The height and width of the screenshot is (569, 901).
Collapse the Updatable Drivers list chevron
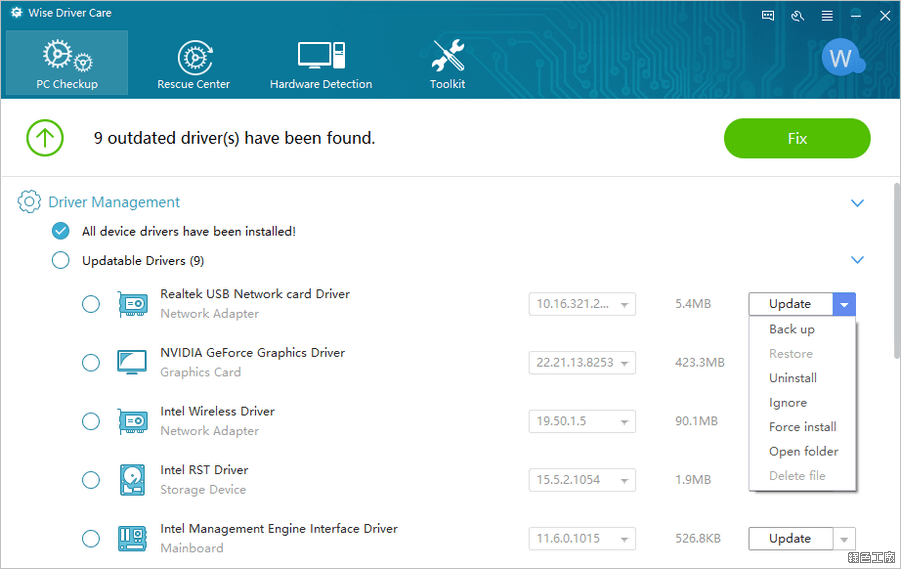857,260
